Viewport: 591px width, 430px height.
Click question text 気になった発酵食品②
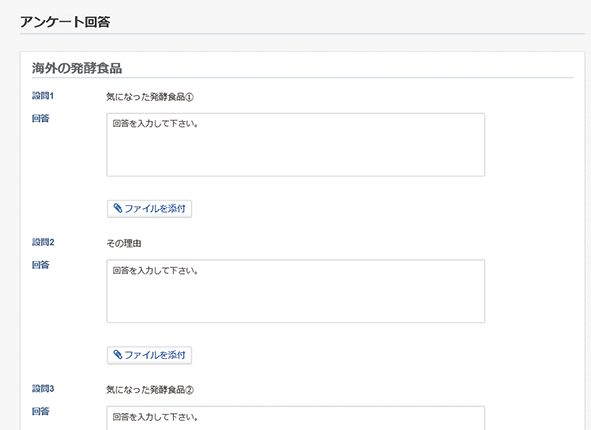click(x=150, y=390)
